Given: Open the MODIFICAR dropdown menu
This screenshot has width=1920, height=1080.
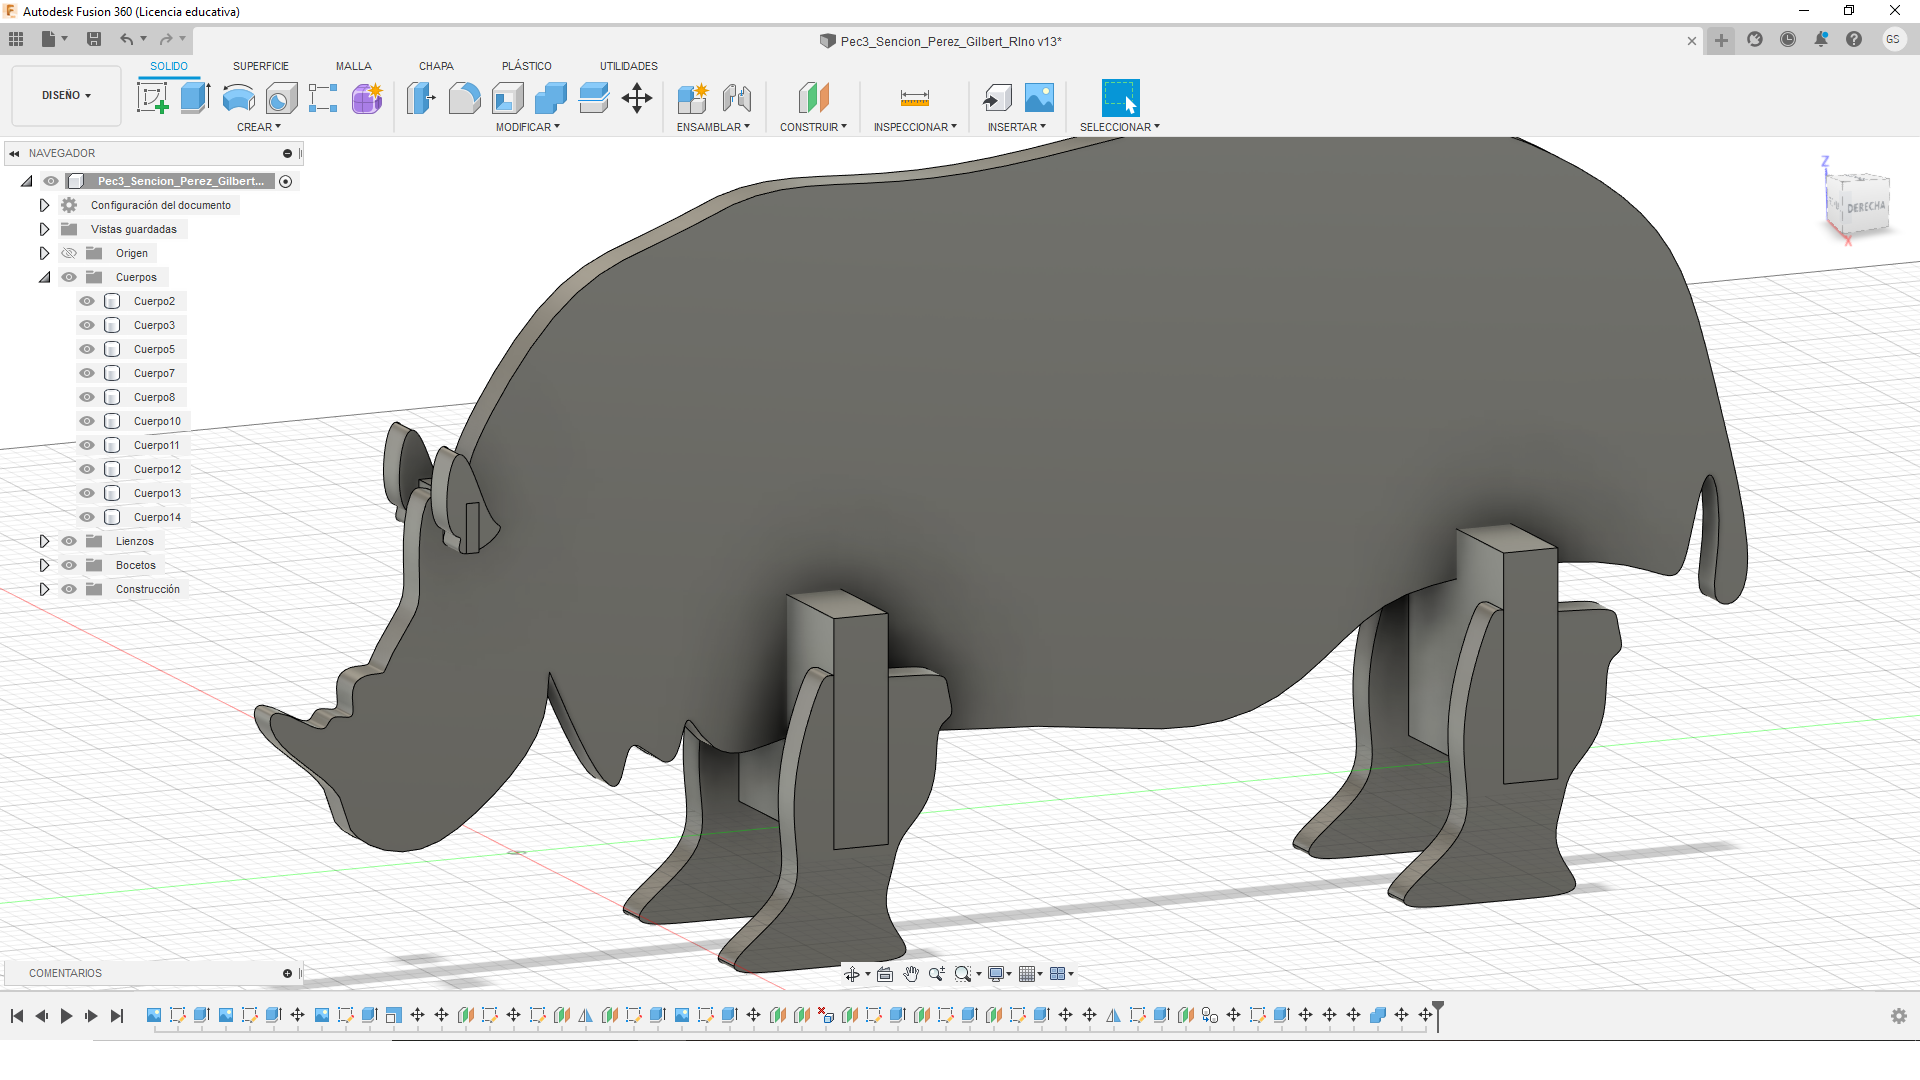Looking at the screenshot, I should (527, 127).
